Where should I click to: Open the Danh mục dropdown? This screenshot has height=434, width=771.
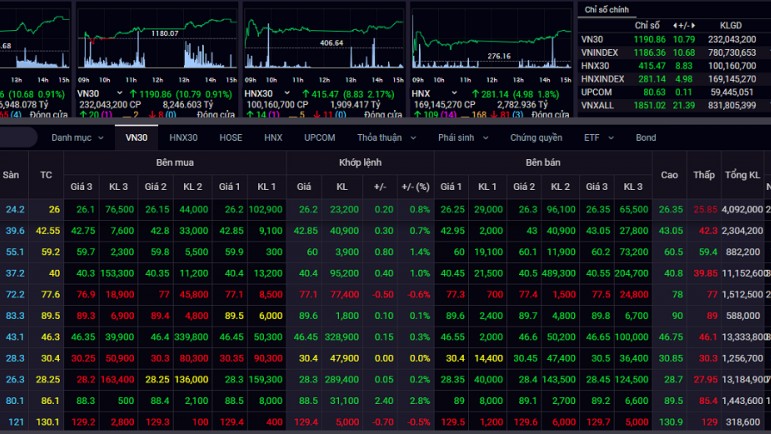tap(77, 137)
